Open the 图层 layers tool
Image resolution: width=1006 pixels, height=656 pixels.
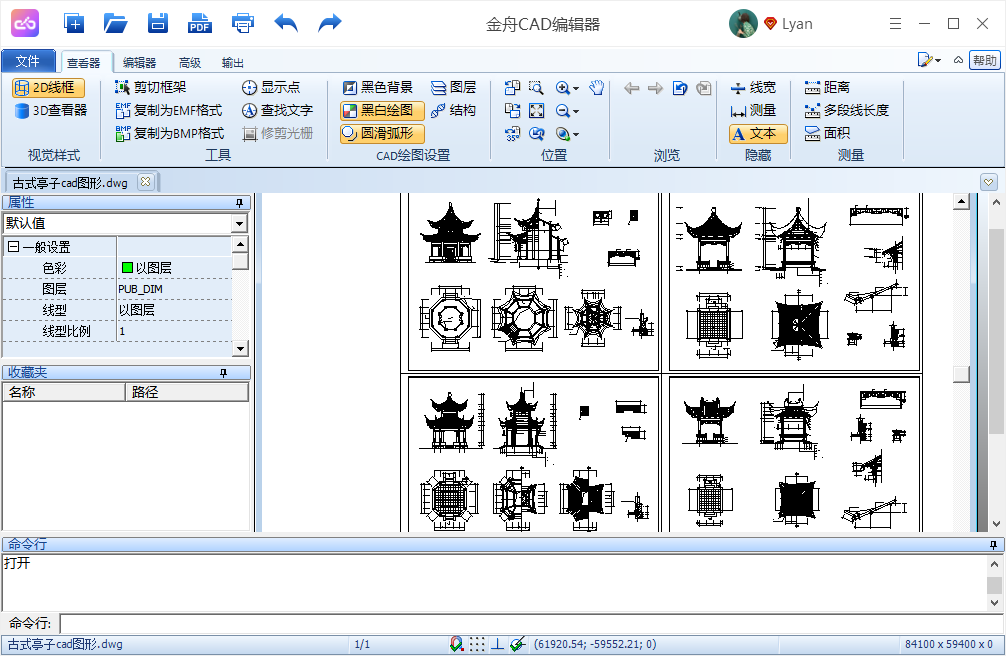click(x=453, y=88)
